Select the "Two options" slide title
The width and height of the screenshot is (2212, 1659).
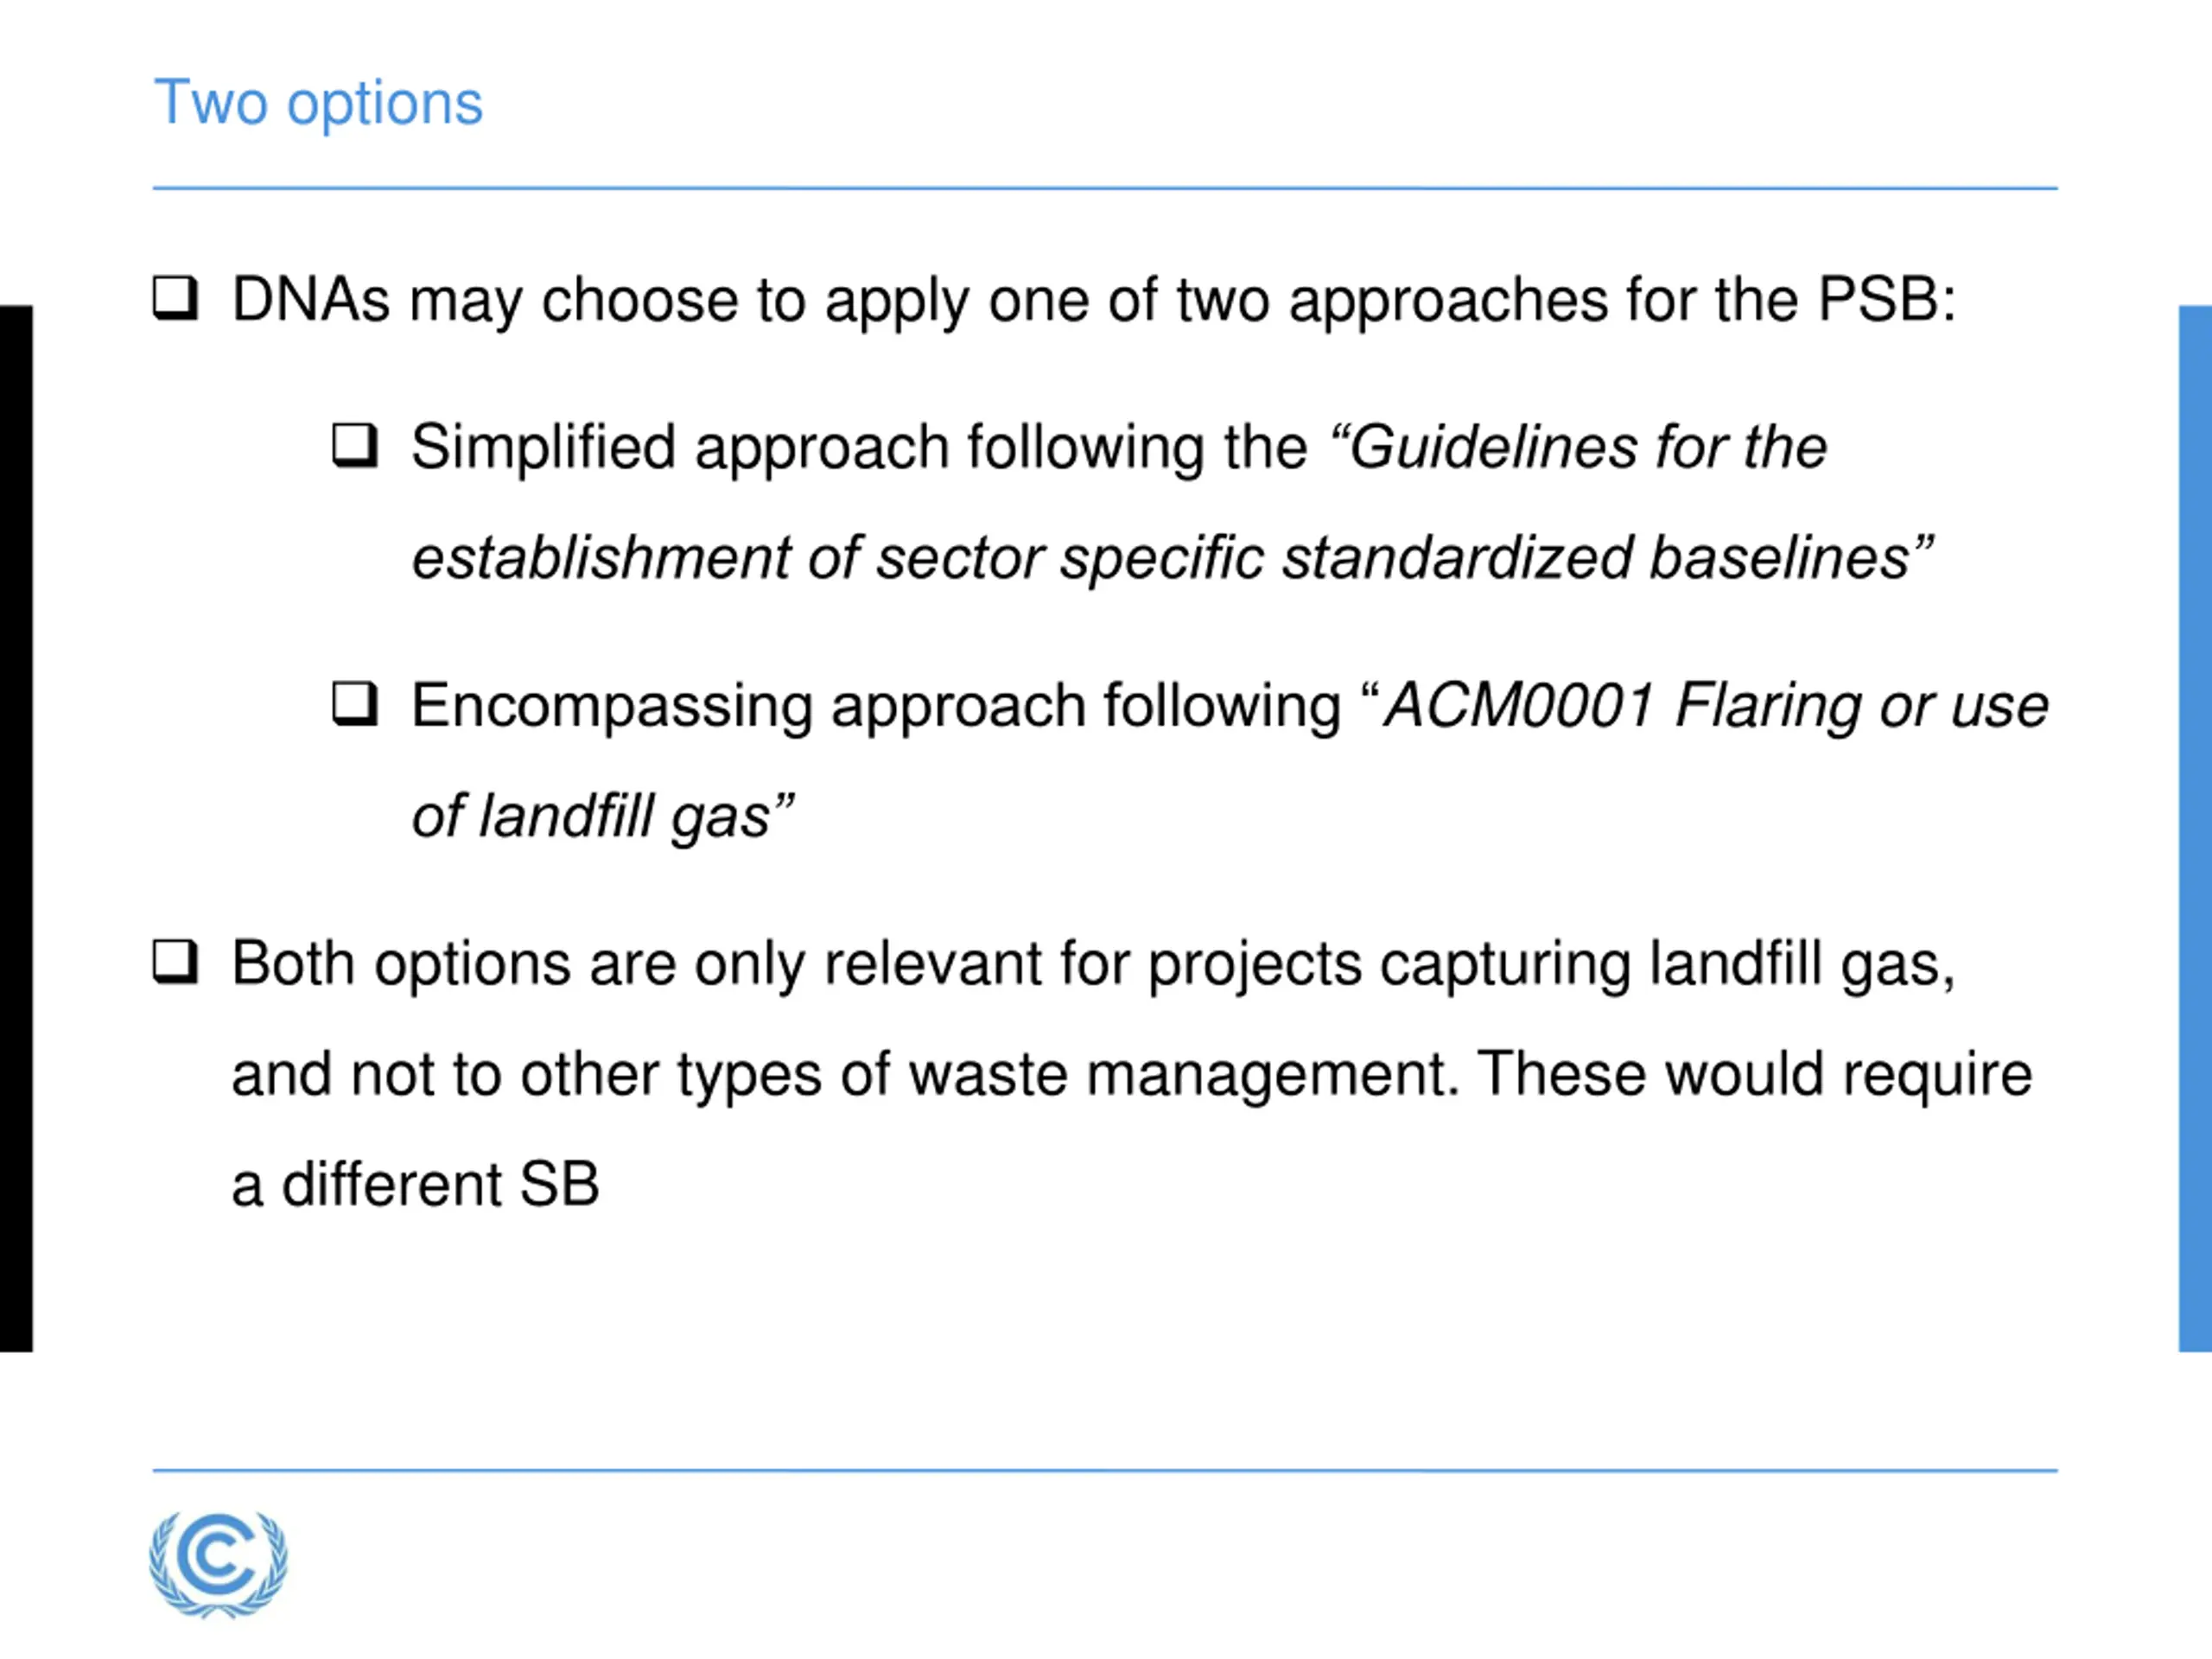click(318, 104)
